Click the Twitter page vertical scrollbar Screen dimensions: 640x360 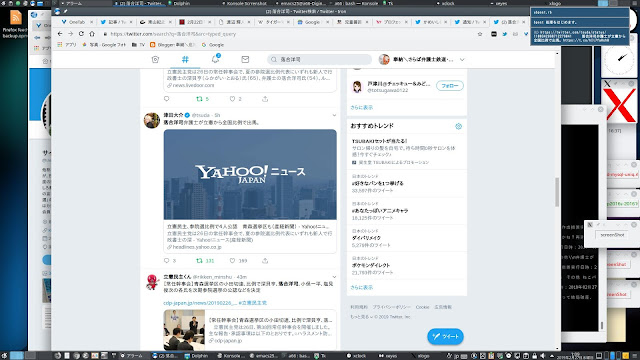[x=557, y=192]
